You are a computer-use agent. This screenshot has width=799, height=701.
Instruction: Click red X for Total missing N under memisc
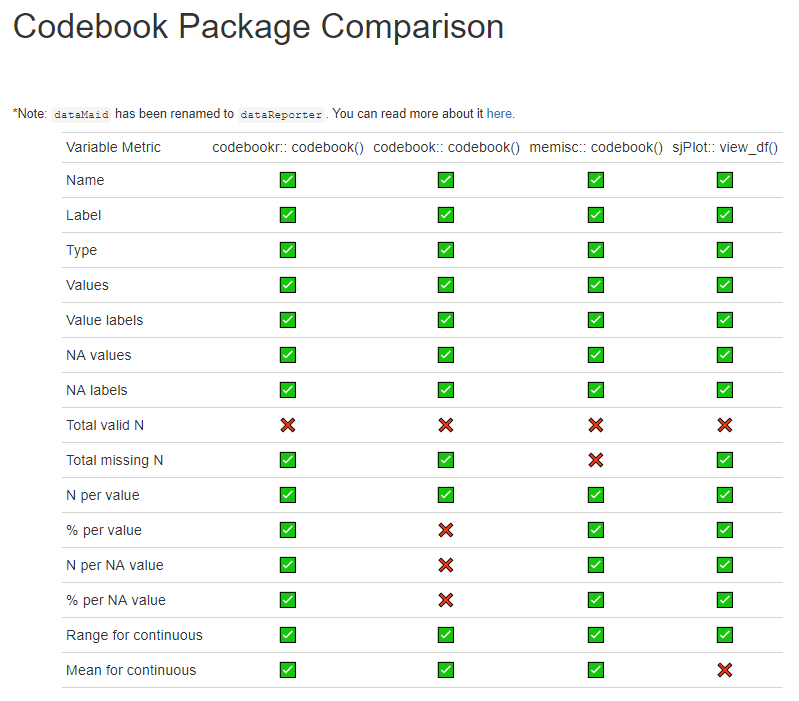[x=596, y=460]
